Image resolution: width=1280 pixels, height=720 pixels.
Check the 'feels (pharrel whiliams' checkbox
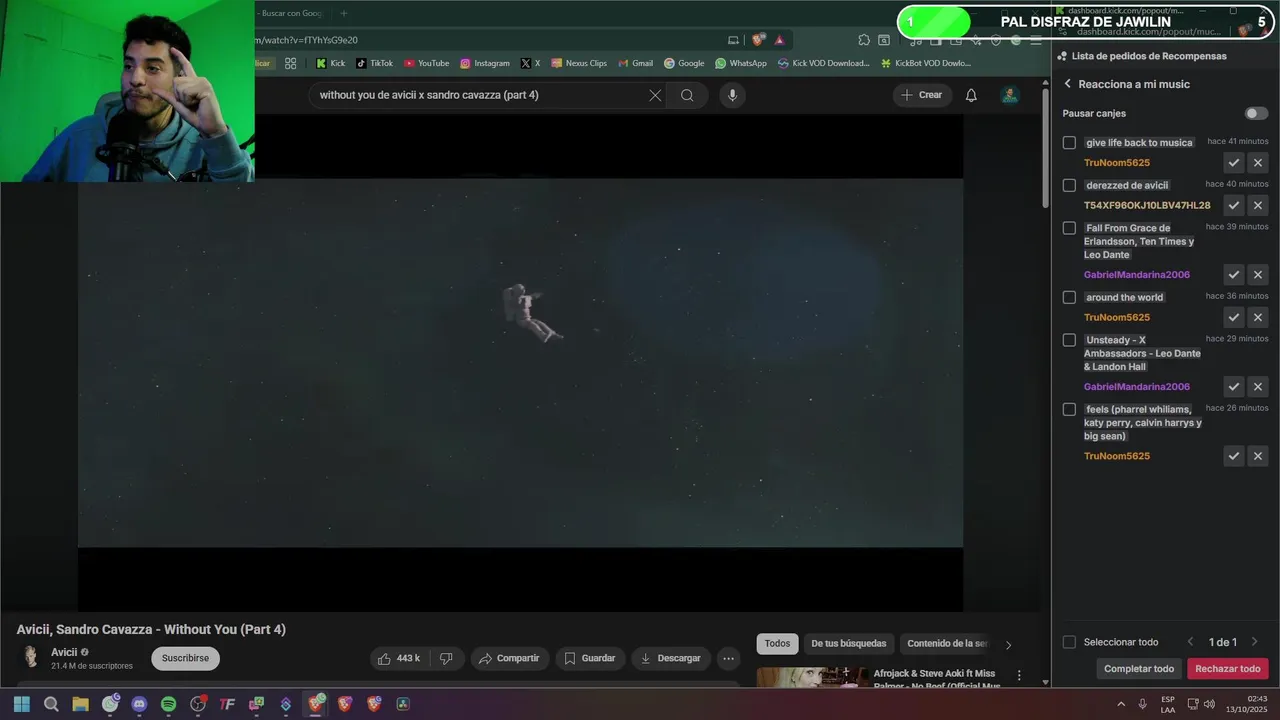click(x=1069, y=409)
